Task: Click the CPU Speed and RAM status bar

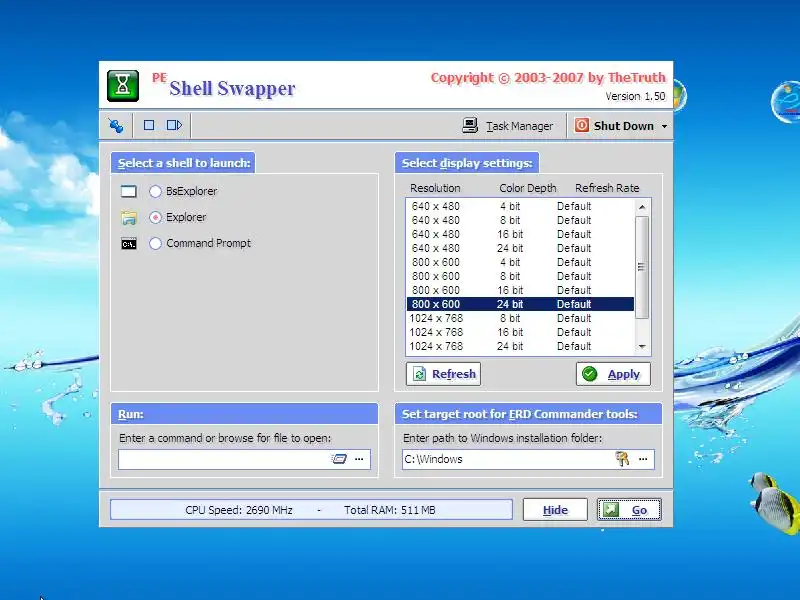Action: coord(311,510)
